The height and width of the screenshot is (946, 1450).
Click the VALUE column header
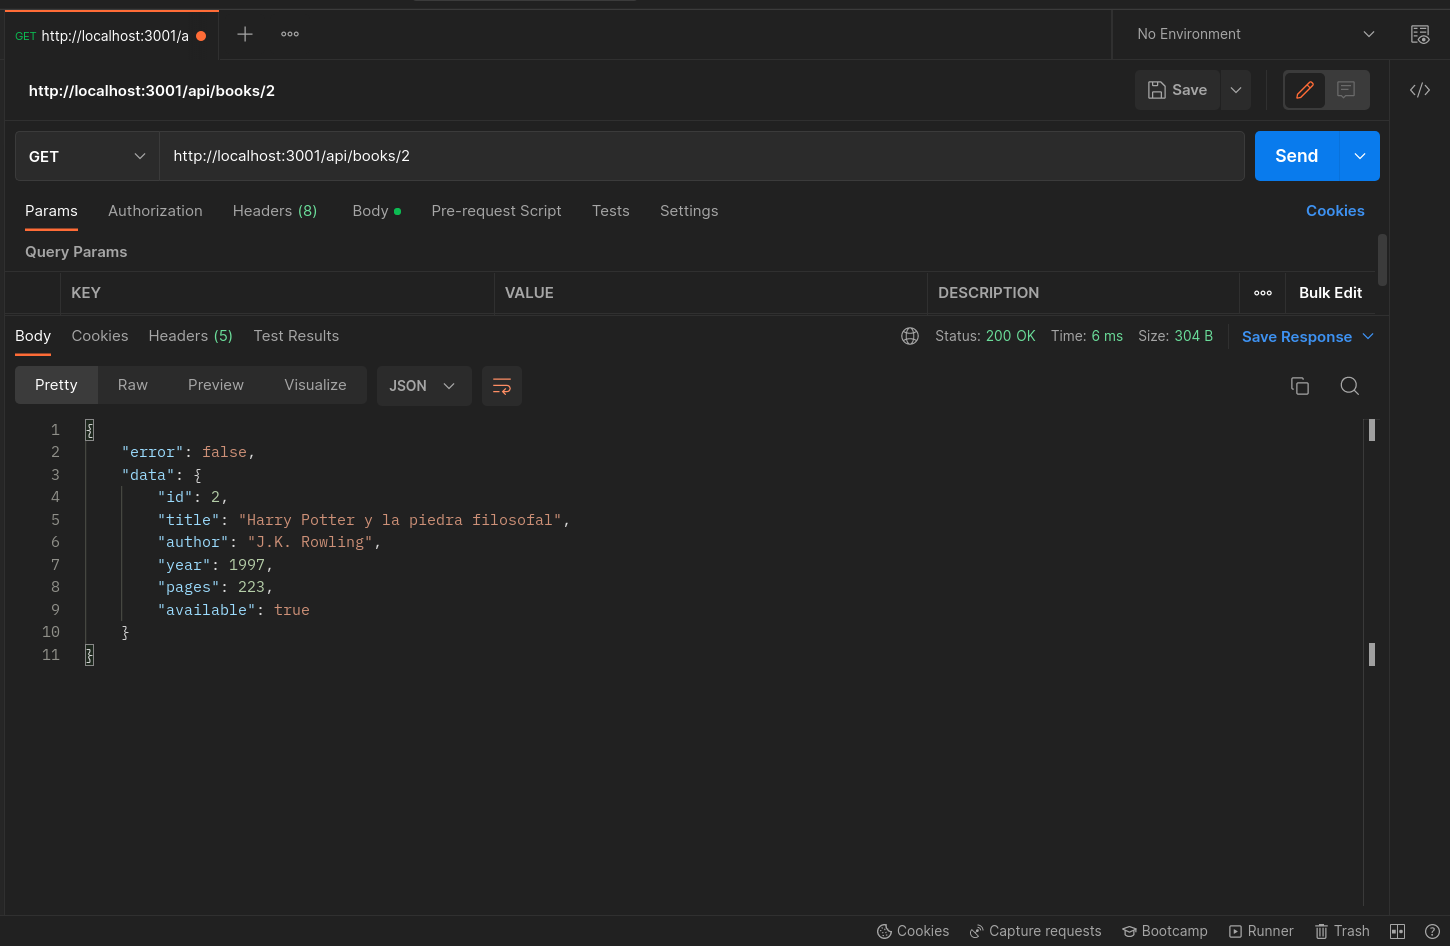coord(529,293)
